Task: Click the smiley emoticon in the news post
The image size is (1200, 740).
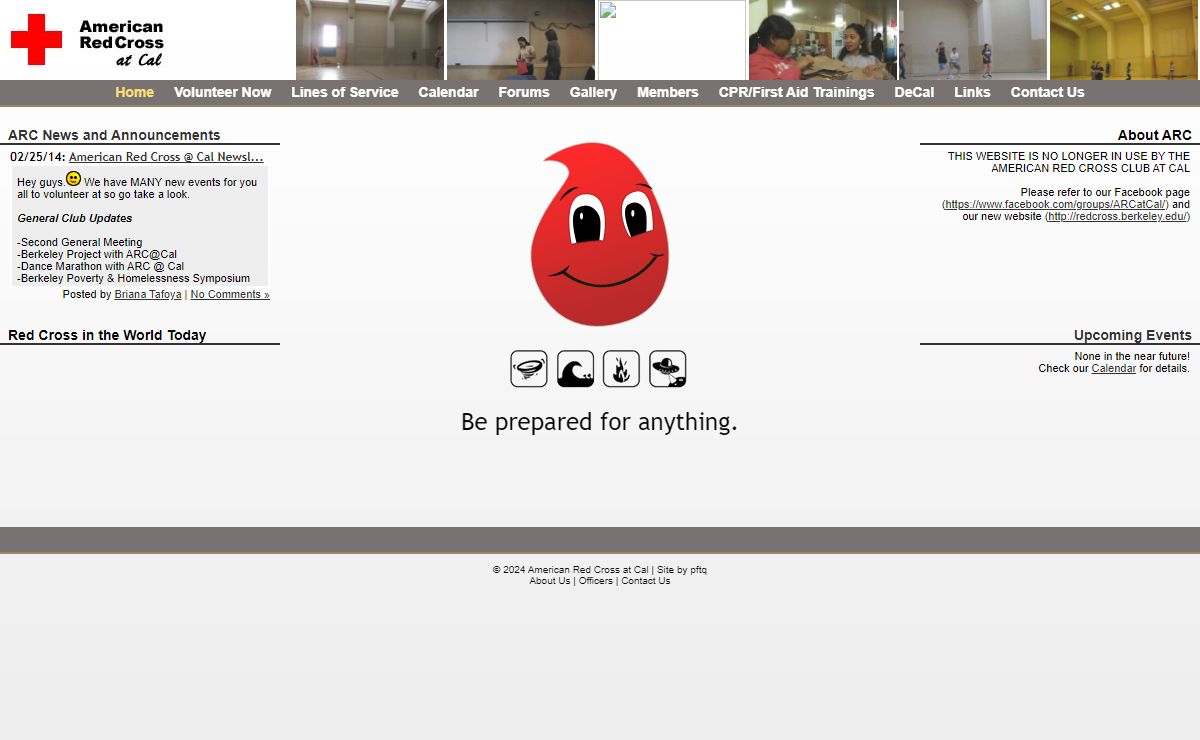Action: click(x=74, y=179)
